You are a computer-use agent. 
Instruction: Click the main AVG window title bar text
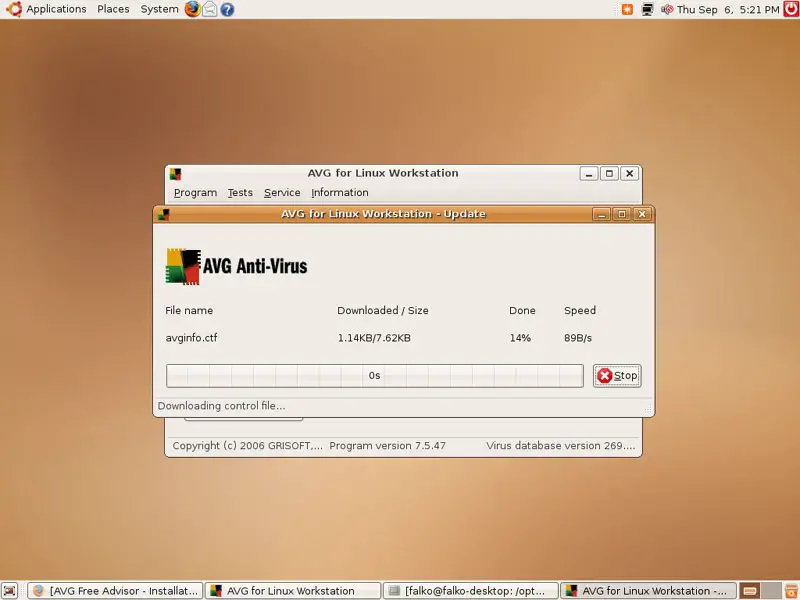[383, 173]
